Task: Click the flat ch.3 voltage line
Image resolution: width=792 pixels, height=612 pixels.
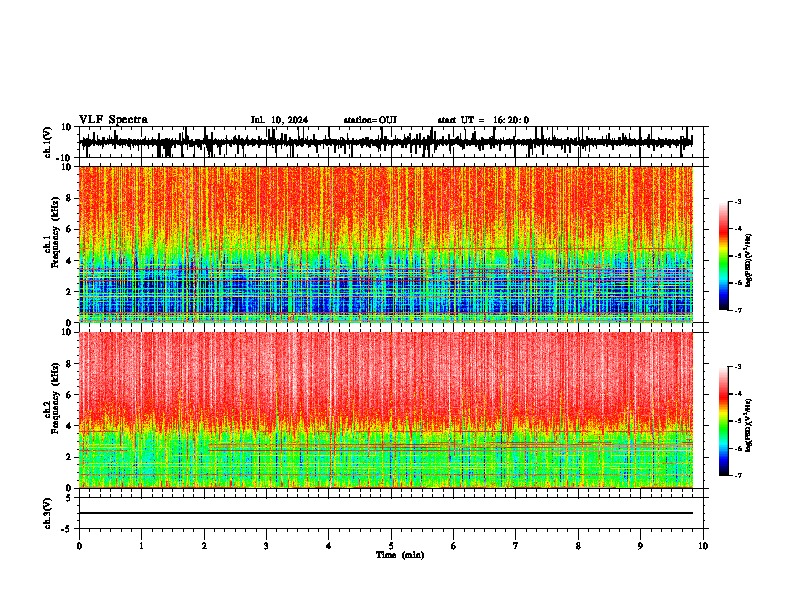Action: pyautogui.click(x=386, y=513)
